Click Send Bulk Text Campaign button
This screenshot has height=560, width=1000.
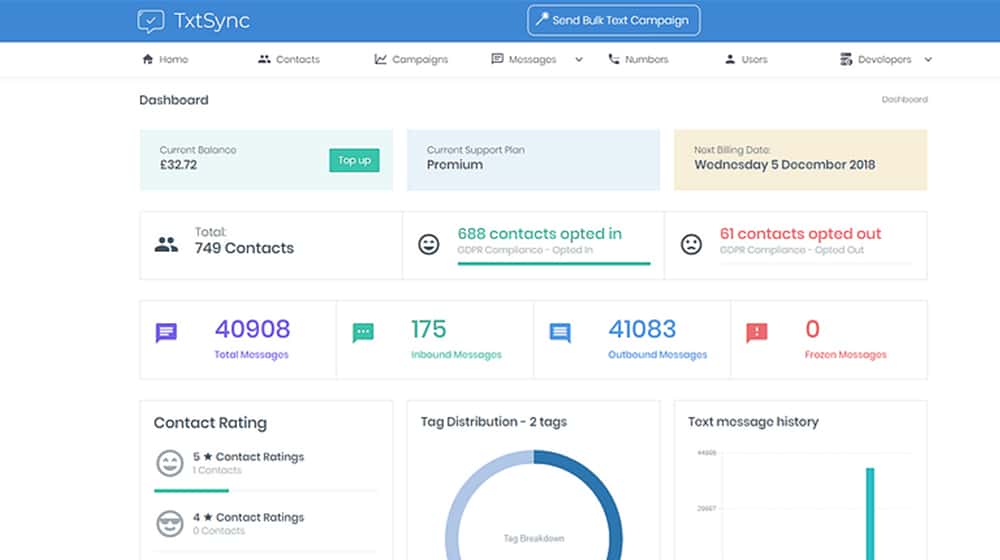click(x=614, y=20)
